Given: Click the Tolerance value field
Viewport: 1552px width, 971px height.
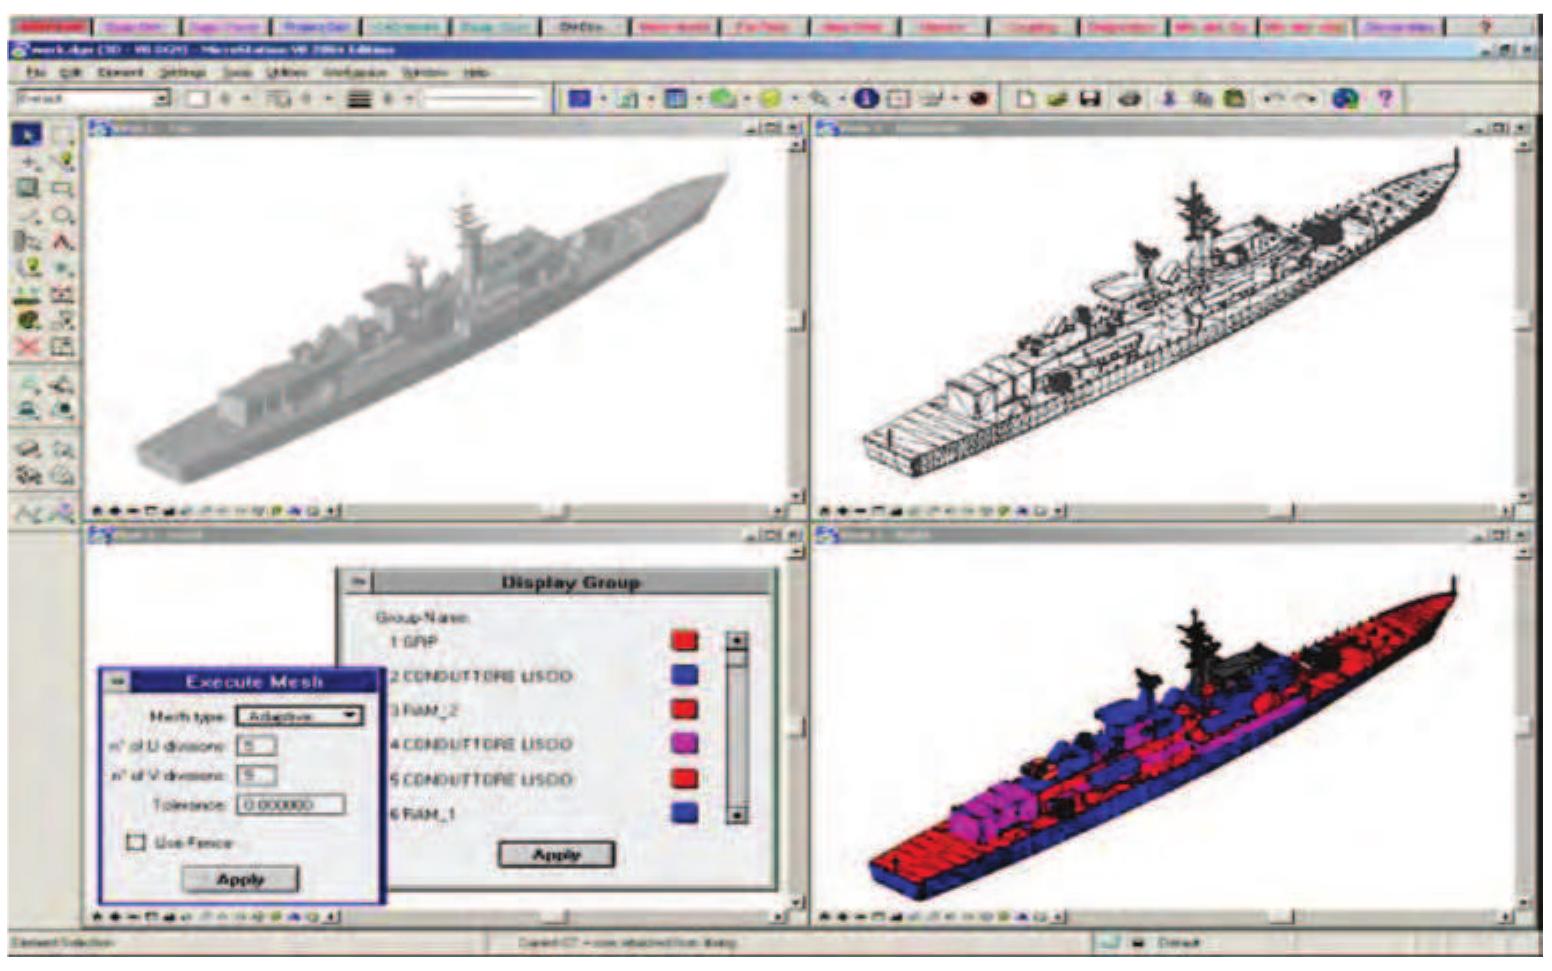Looking at the screenshot, I should pos(291,804).
